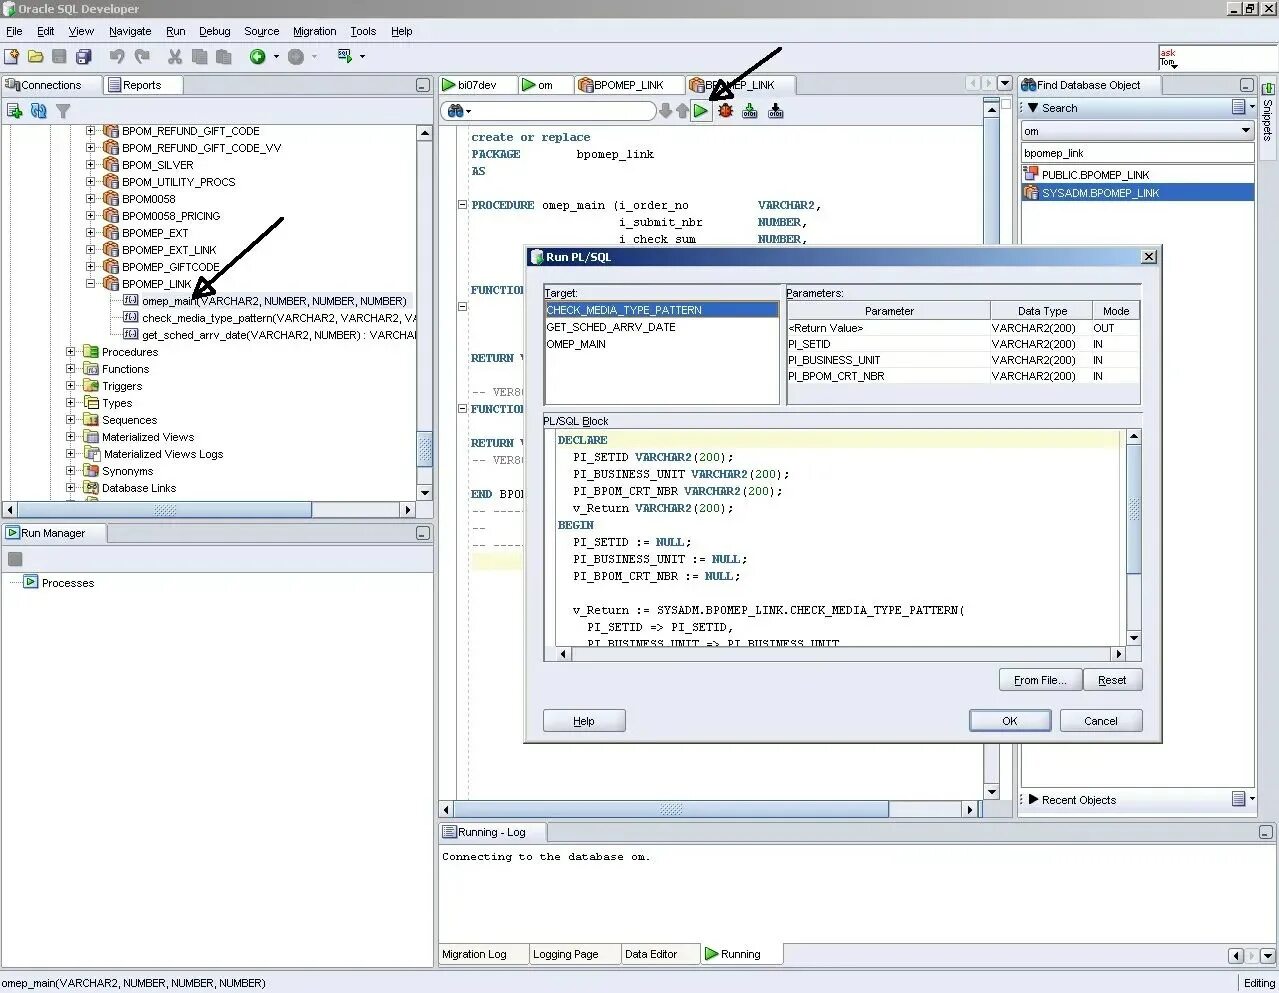
Task: Open the Tools menu
Action: (x=363, y=31)
